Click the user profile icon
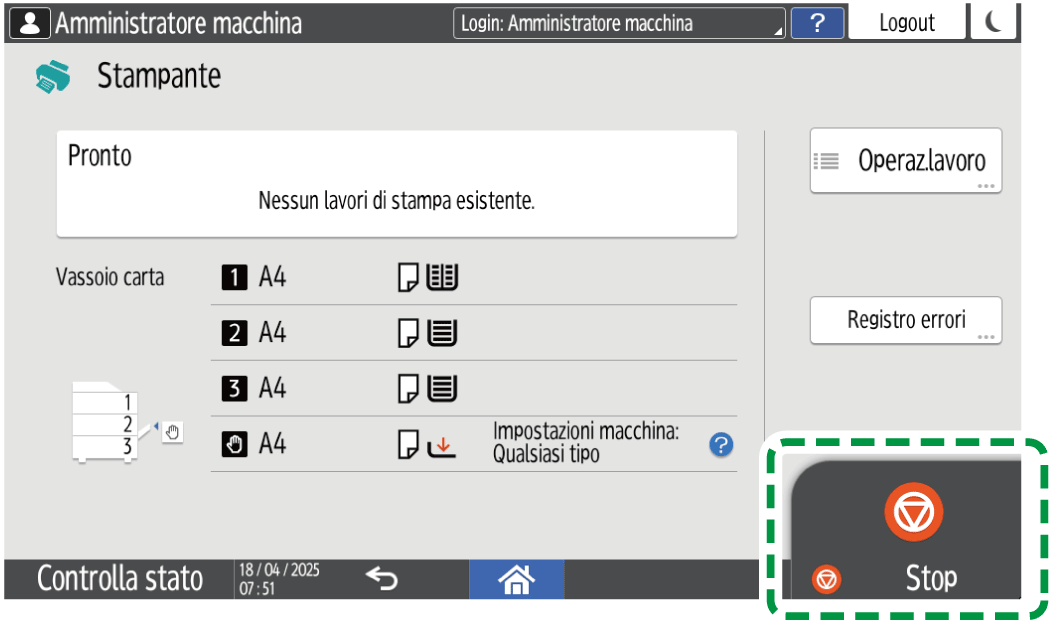 point(29,24)
